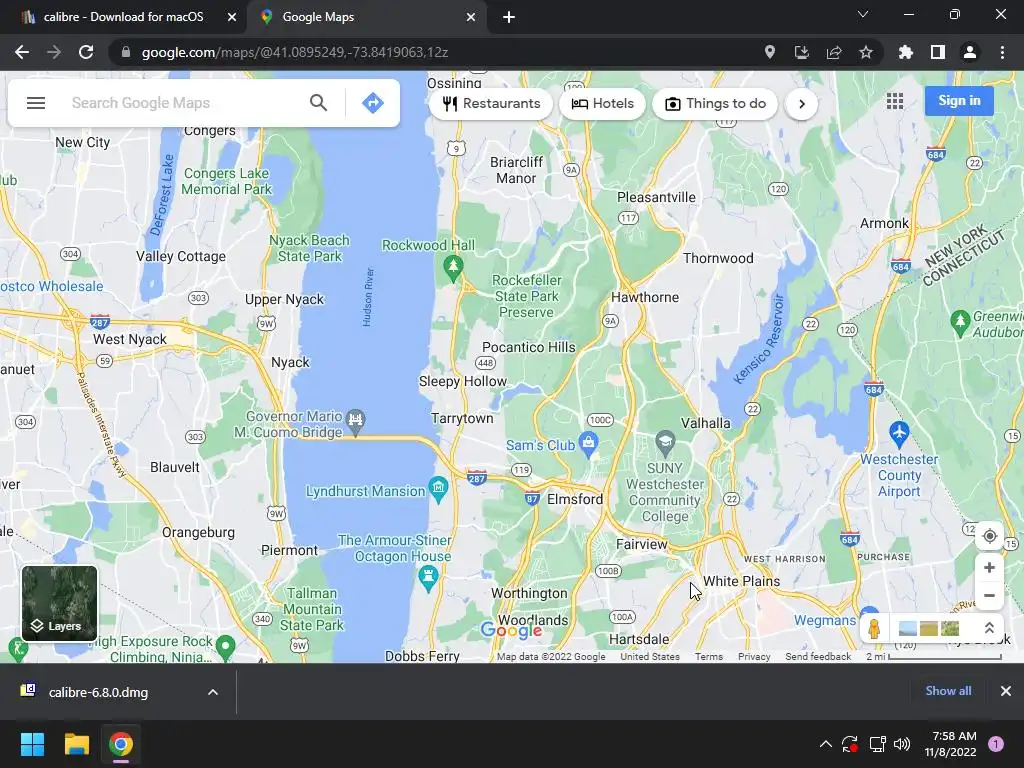Show hidden system tray icons
Image resolution: width=1024 pixels, height=768 pixels.
pyautogui.click(x=825, y=744)
